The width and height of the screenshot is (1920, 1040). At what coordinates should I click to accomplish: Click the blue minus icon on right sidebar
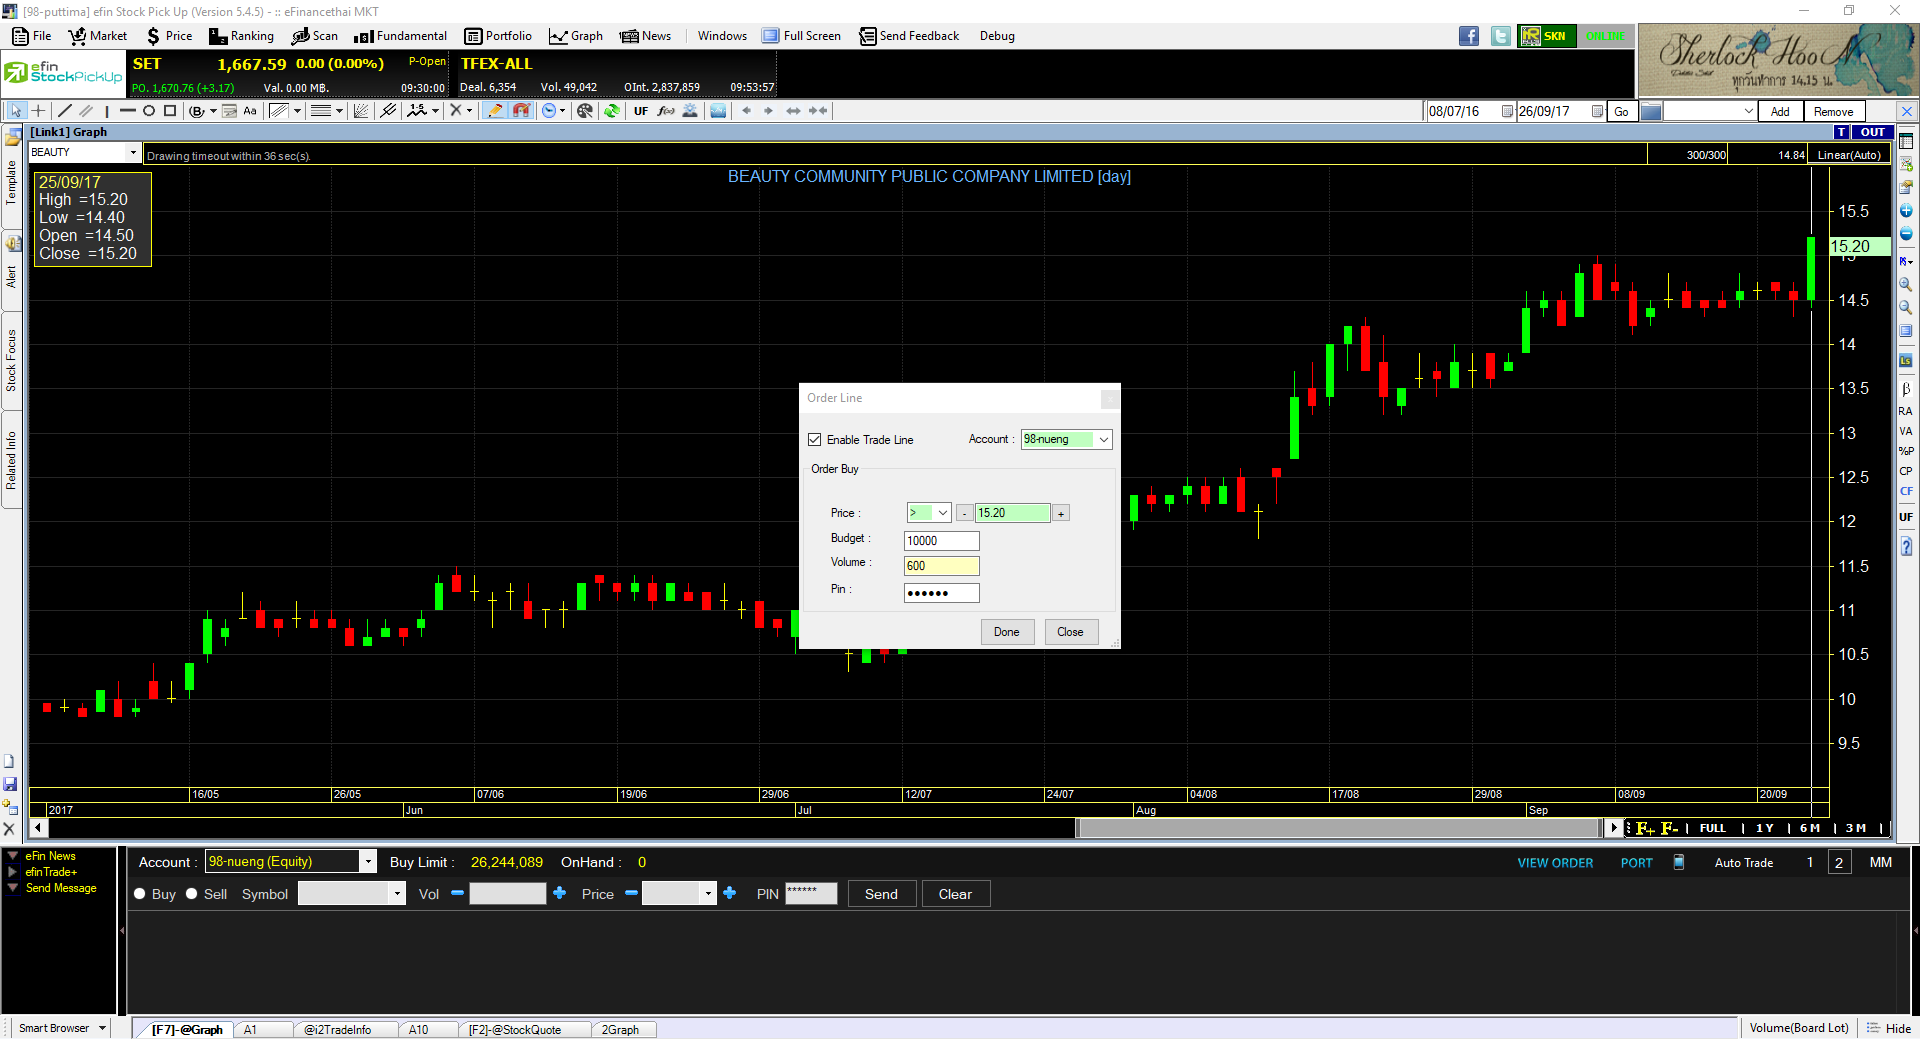pyautogui.click(x=1906, y=234)
